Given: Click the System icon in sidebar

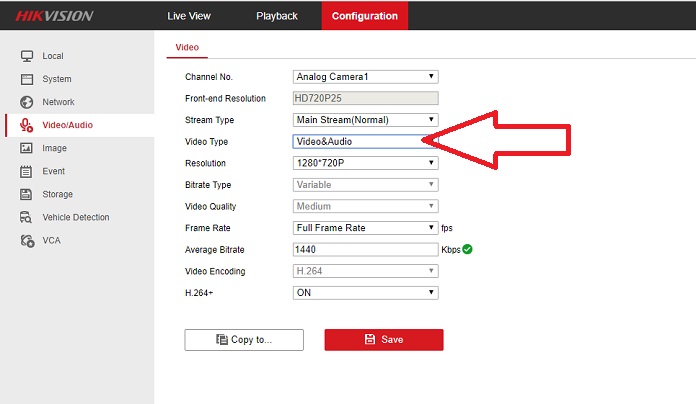Looking at the screenshot, I should [27, 79].
